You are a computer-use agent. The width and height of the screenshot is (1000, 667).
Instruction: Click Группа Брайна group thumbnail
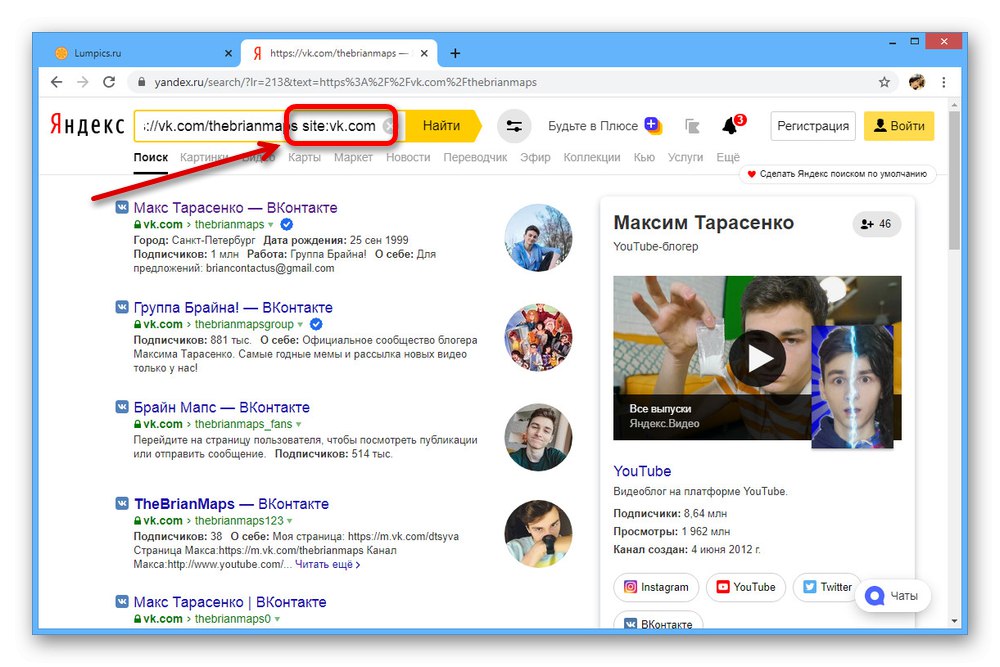tap(538, 337)
